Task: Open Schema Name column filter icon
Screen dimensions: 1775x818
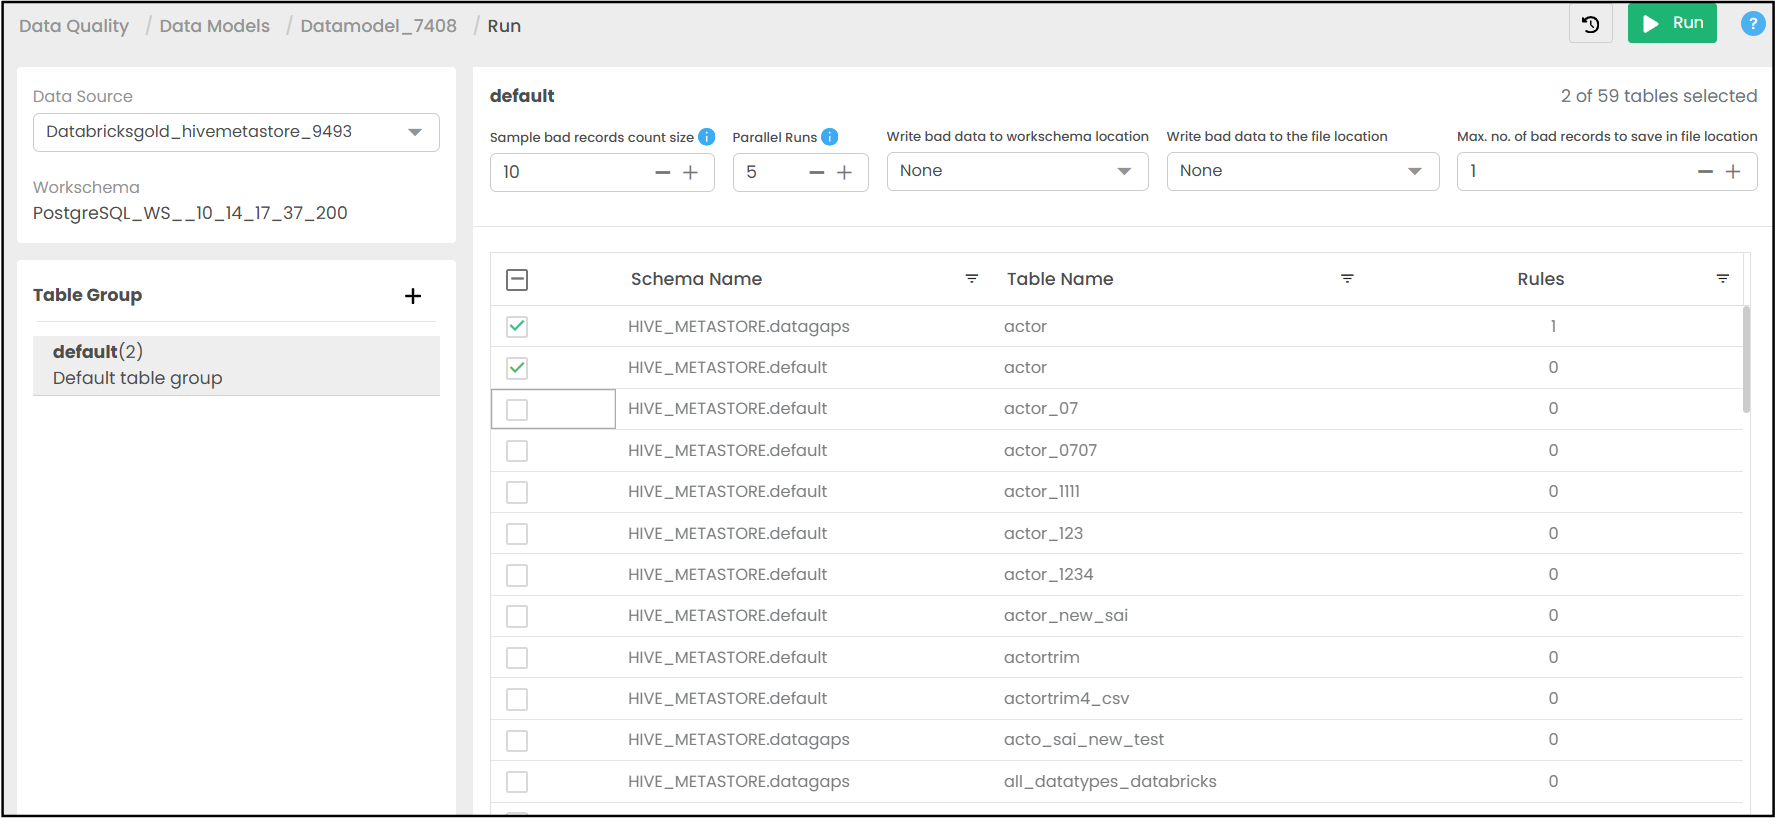Action: point(971,279)
